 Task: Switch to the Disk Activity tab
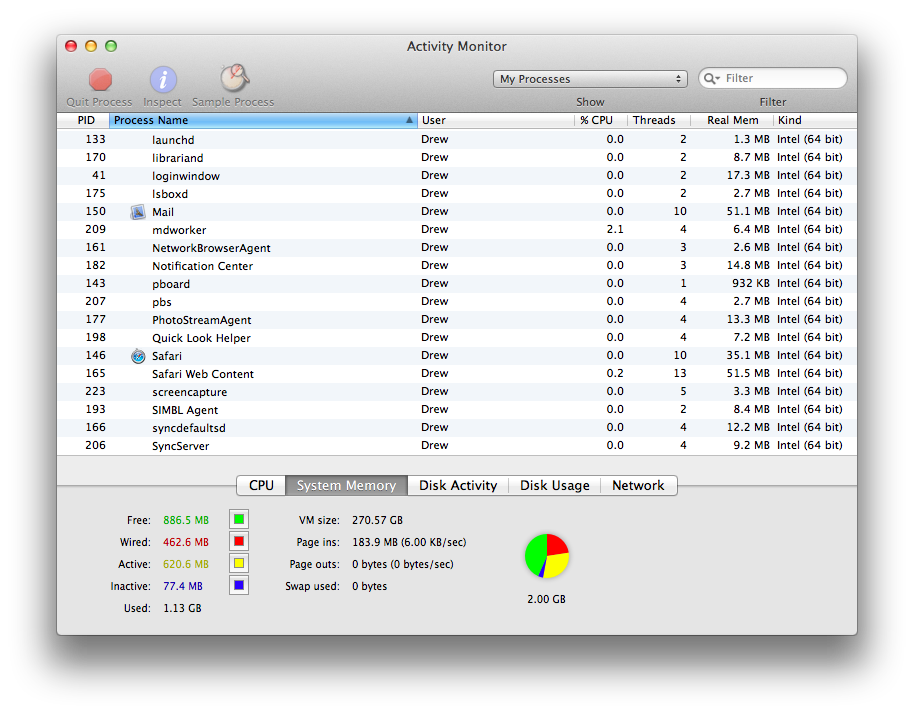pos(458,486)
